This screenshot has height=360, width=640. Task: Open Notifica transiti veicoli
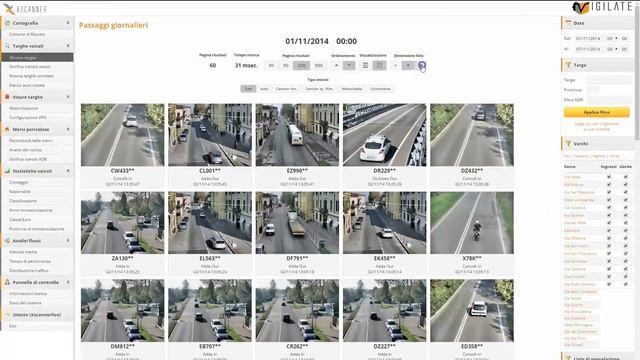coord(30,67)
